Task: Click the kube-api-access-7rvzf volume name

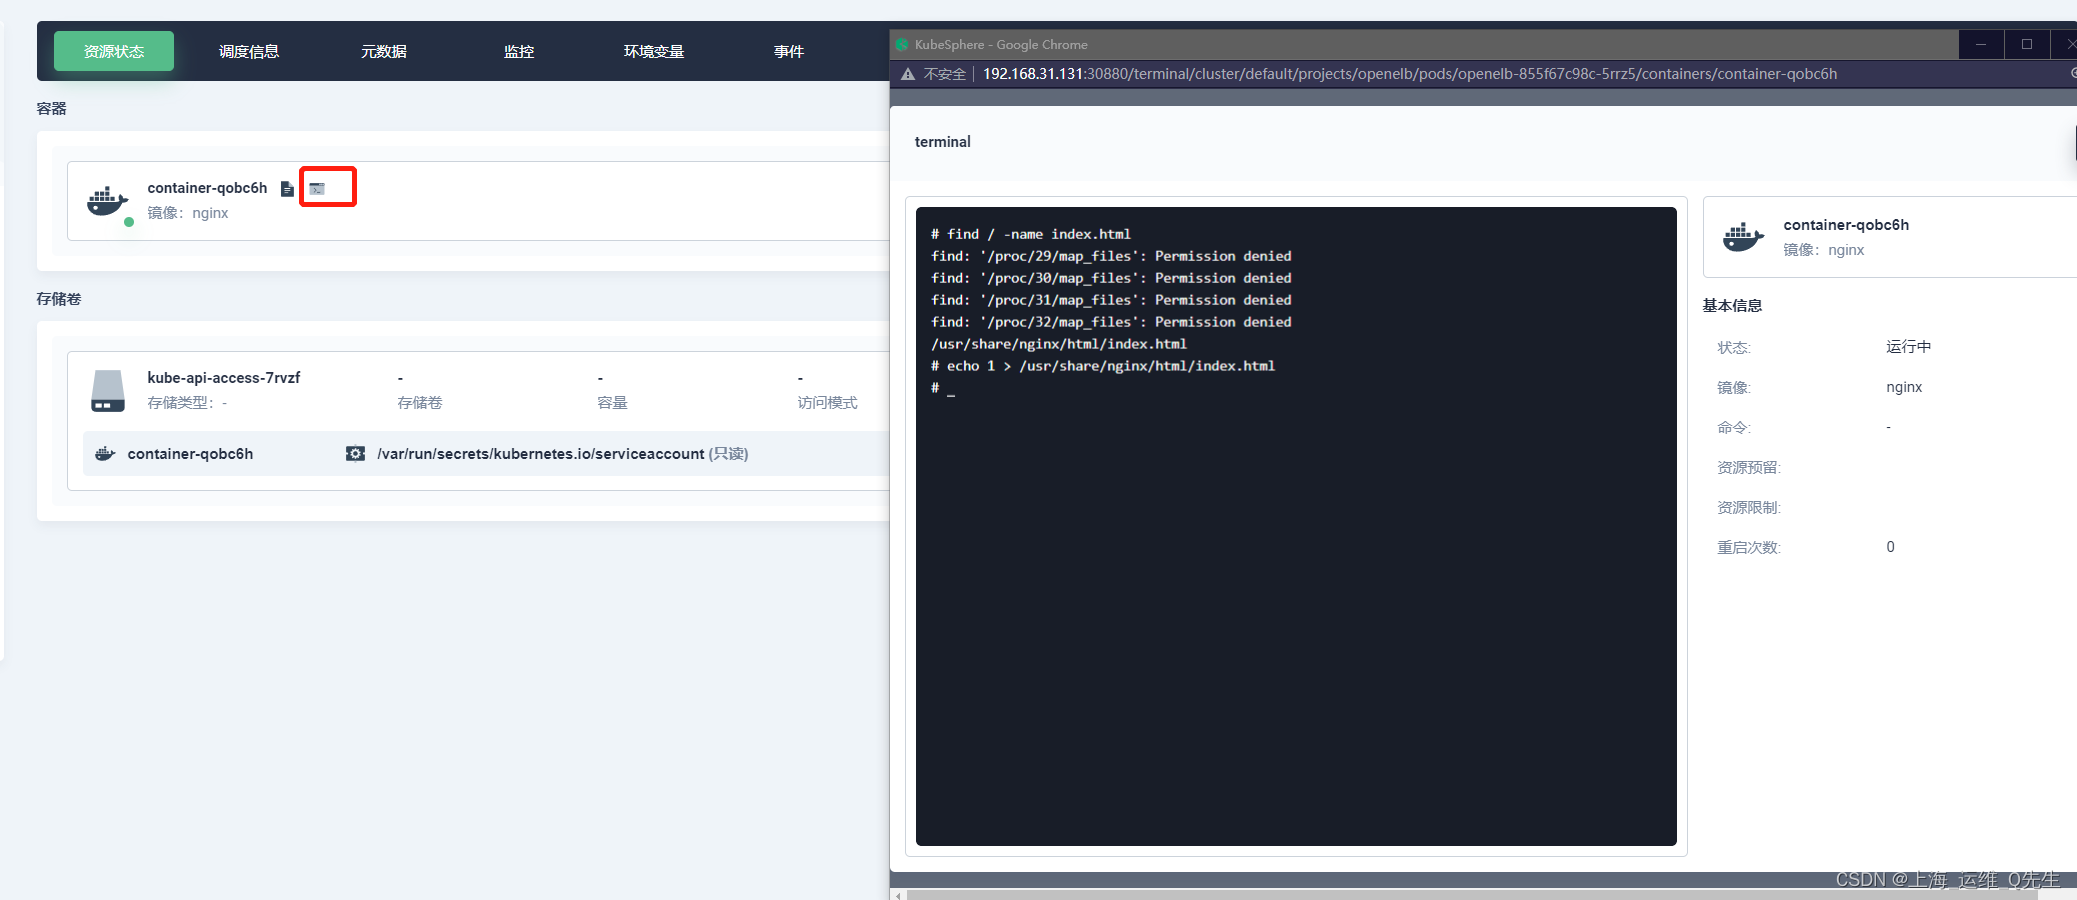Action: coord(224,378)
